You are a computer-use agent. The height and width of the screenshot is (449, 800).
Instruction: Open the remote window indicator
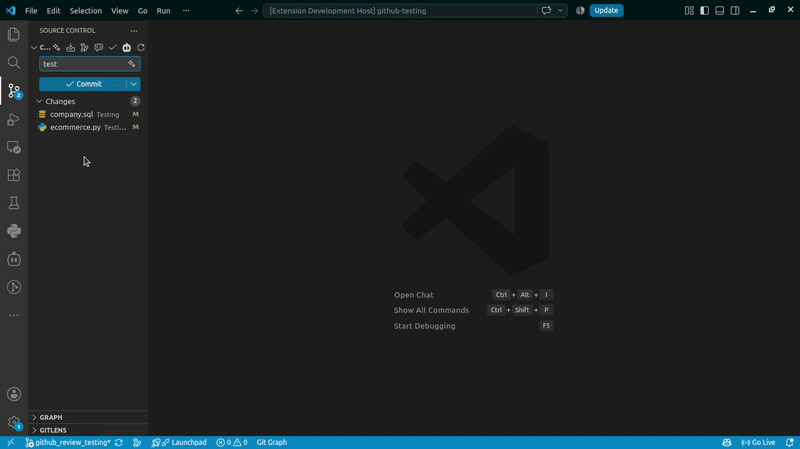(x=11, y=442)
